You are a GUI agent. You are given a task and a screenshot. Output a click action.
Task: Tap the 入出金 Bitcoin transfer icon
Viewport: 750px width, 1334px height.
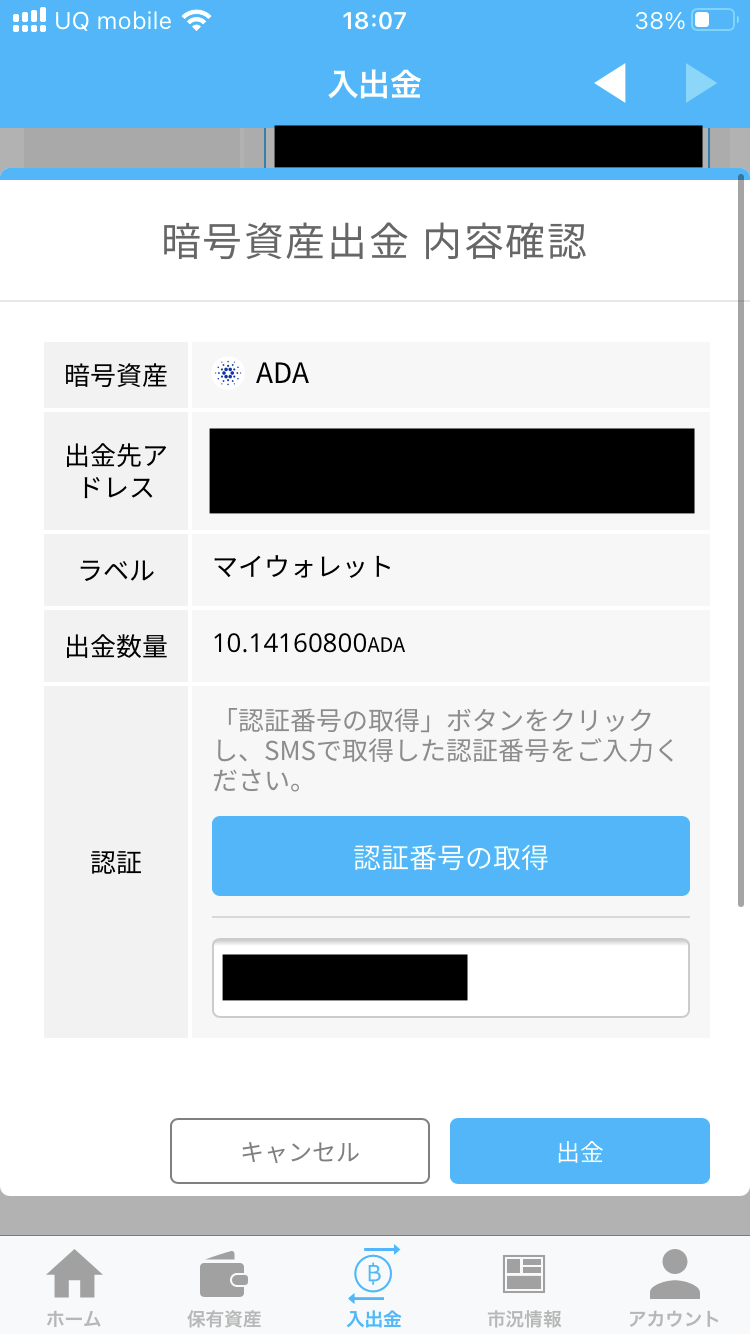click(x=374, y=1272)
